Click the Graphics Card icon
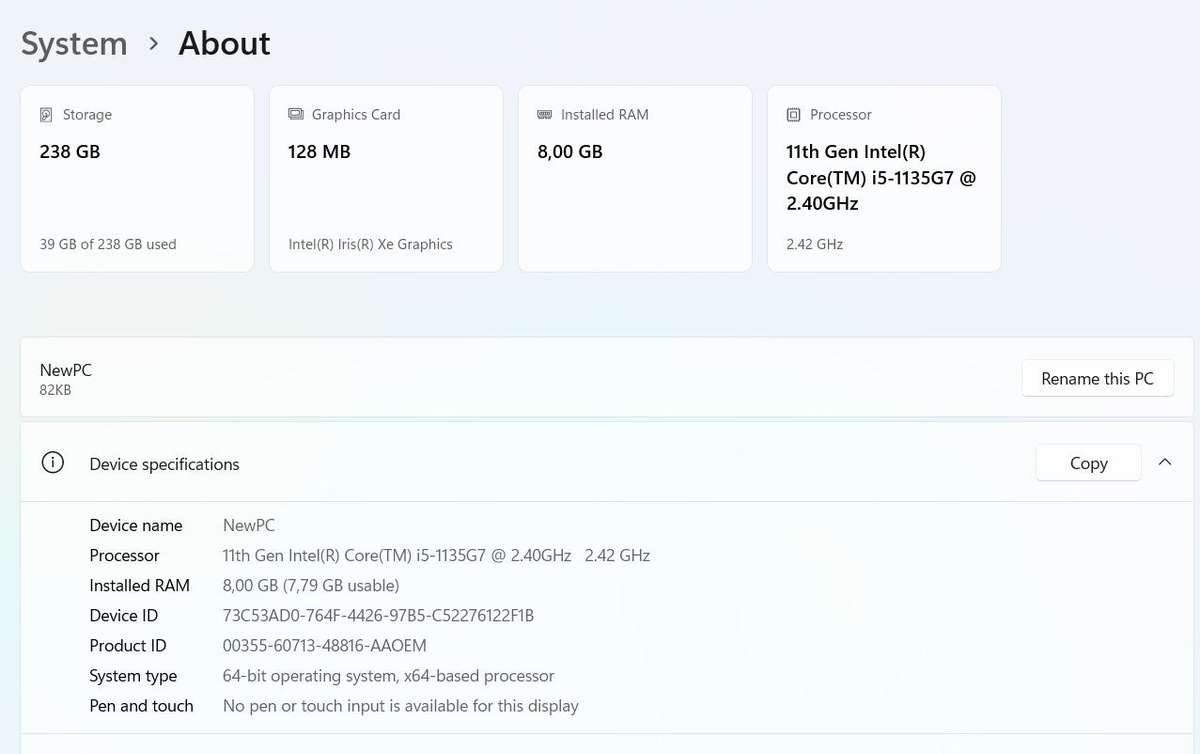Screen dimensions: 1200x754 tap(296, 115)
